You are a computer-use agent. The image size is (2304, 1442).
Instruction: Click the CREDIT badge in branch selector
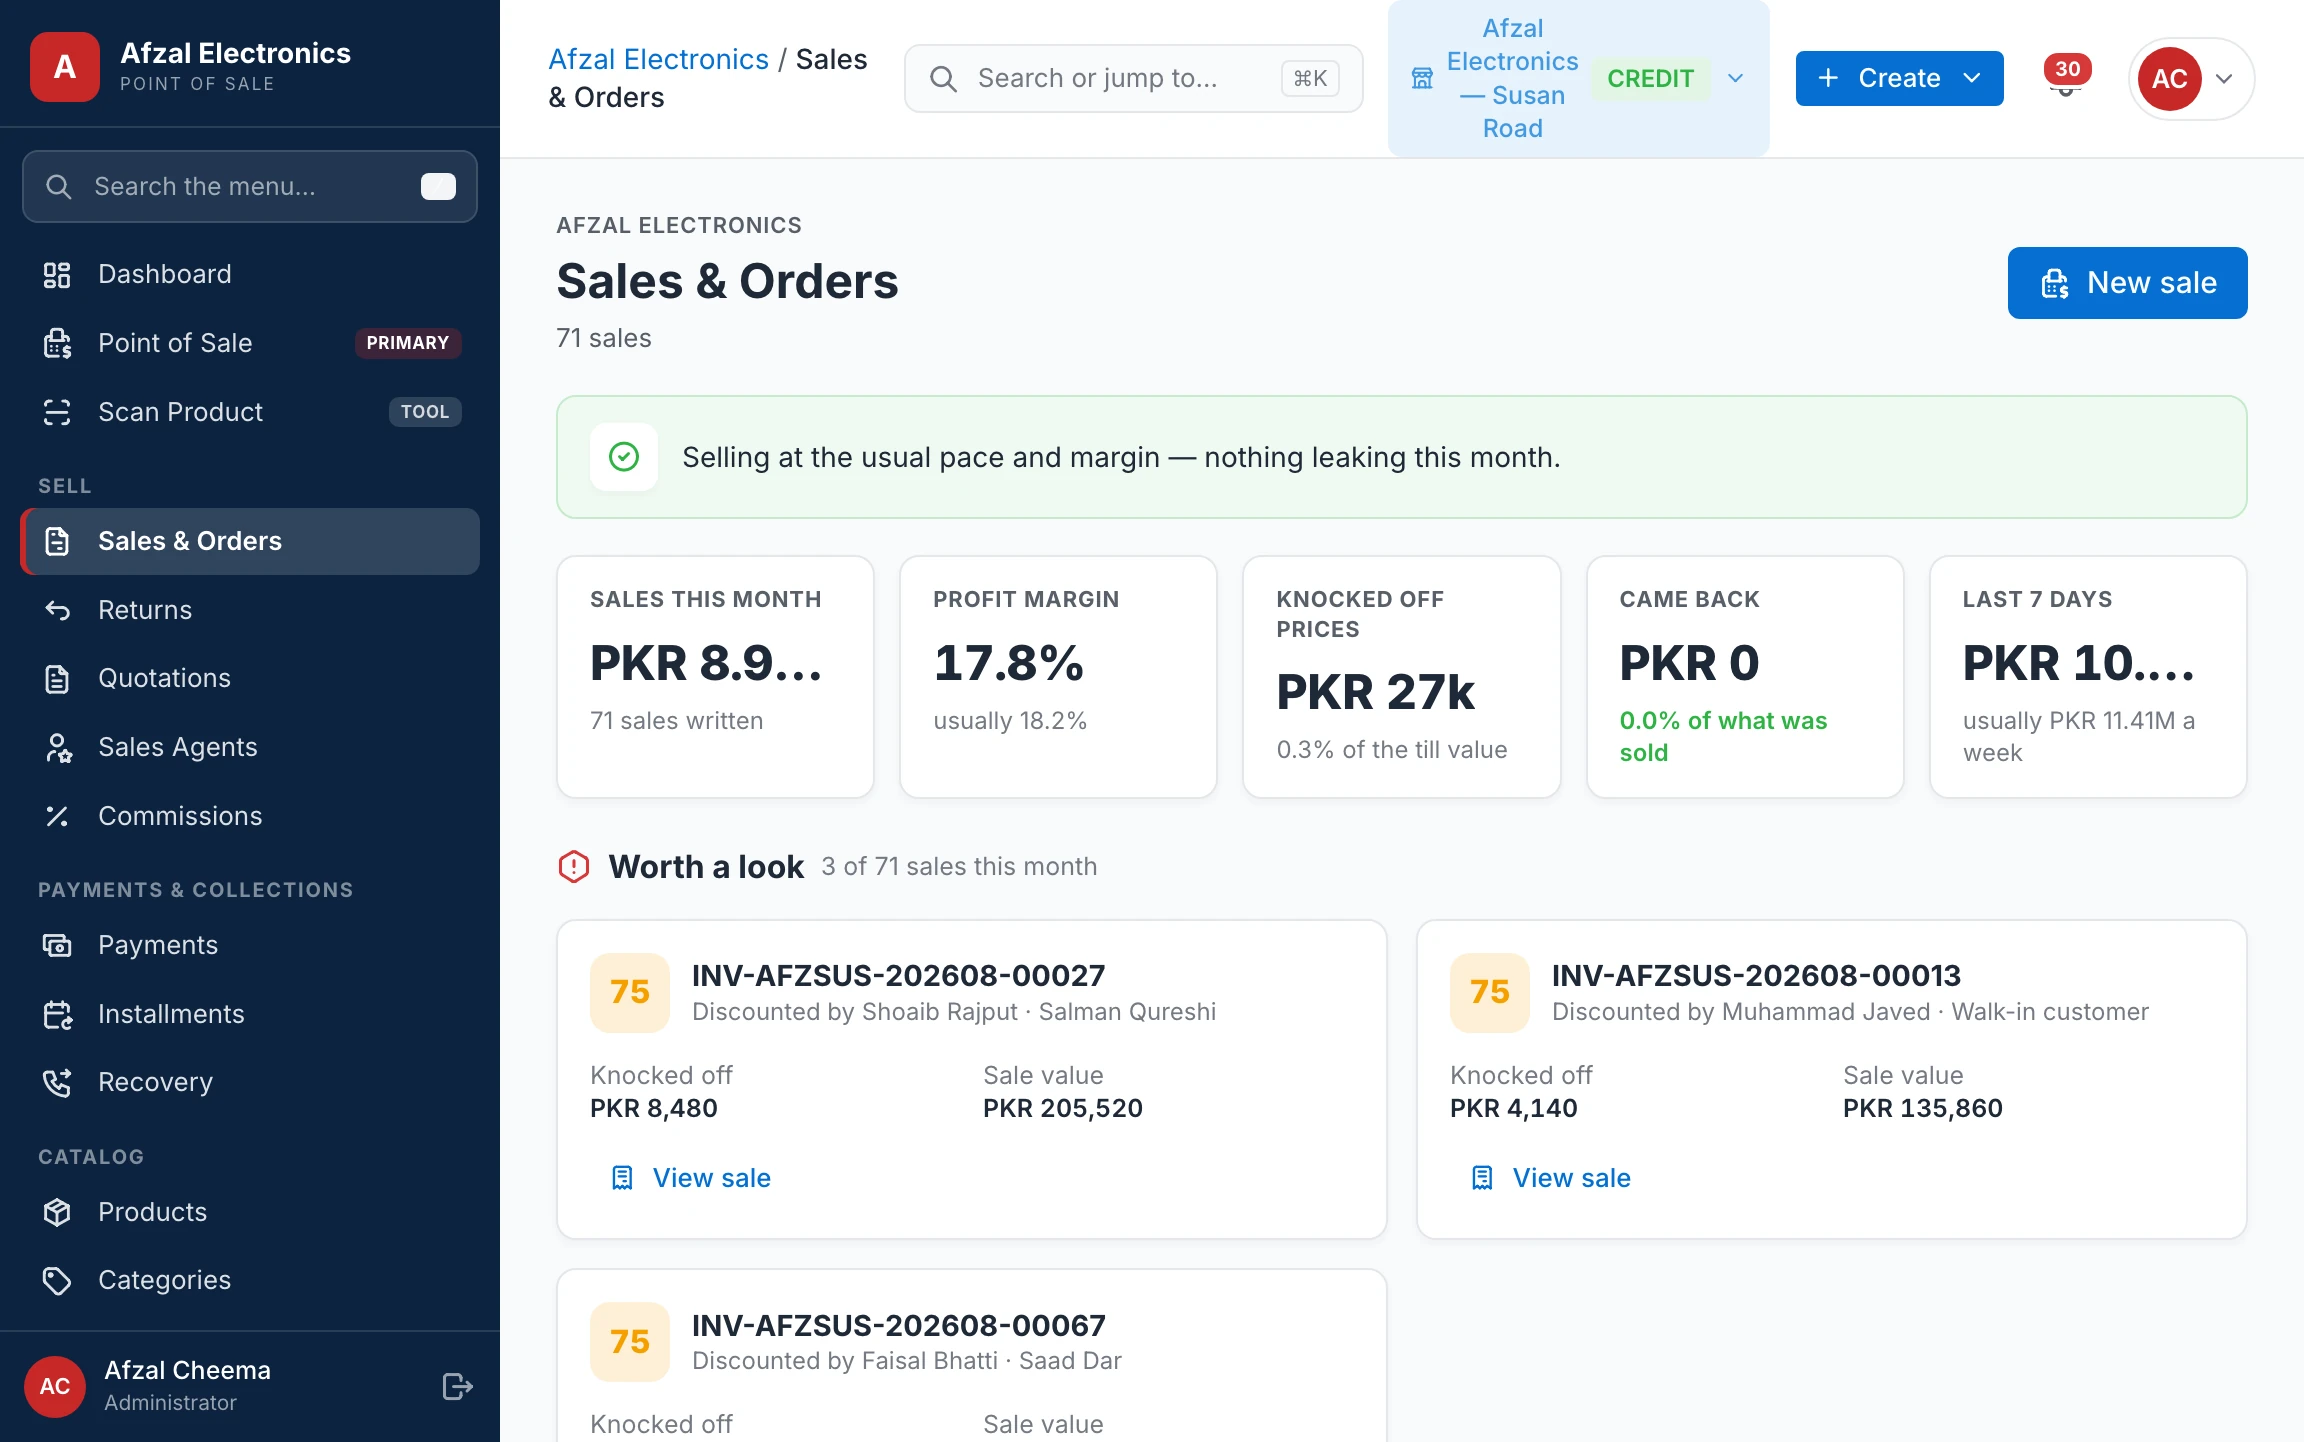[x=1650, y=78]
